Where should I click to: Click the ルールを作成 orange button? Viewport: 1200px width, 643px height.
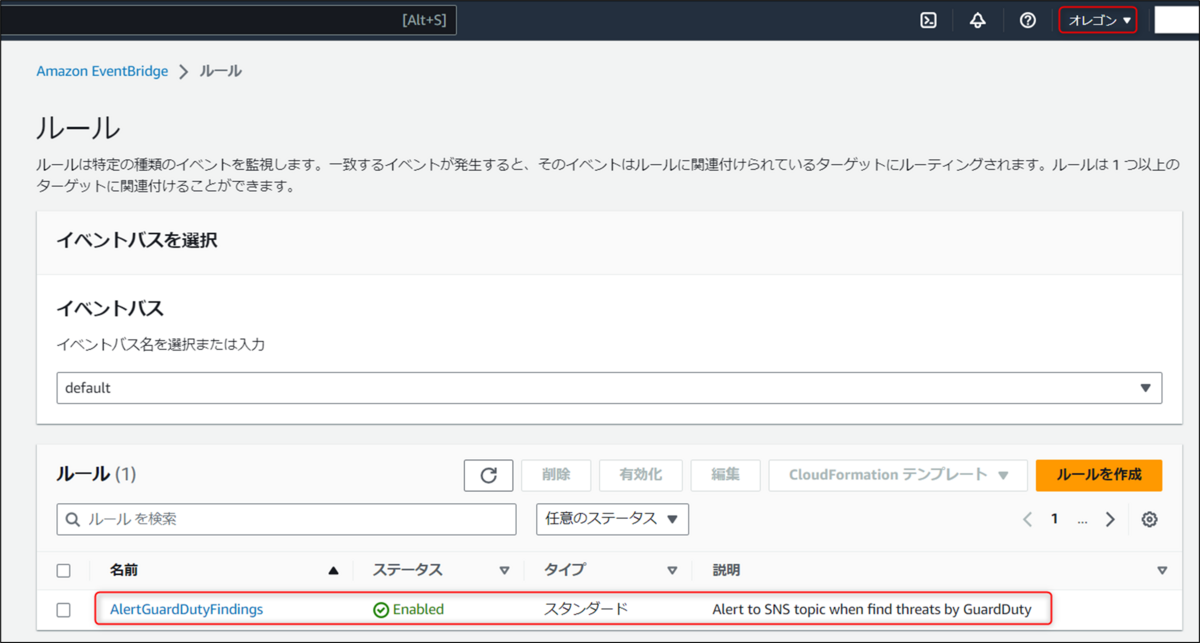tap(1098, 475)
